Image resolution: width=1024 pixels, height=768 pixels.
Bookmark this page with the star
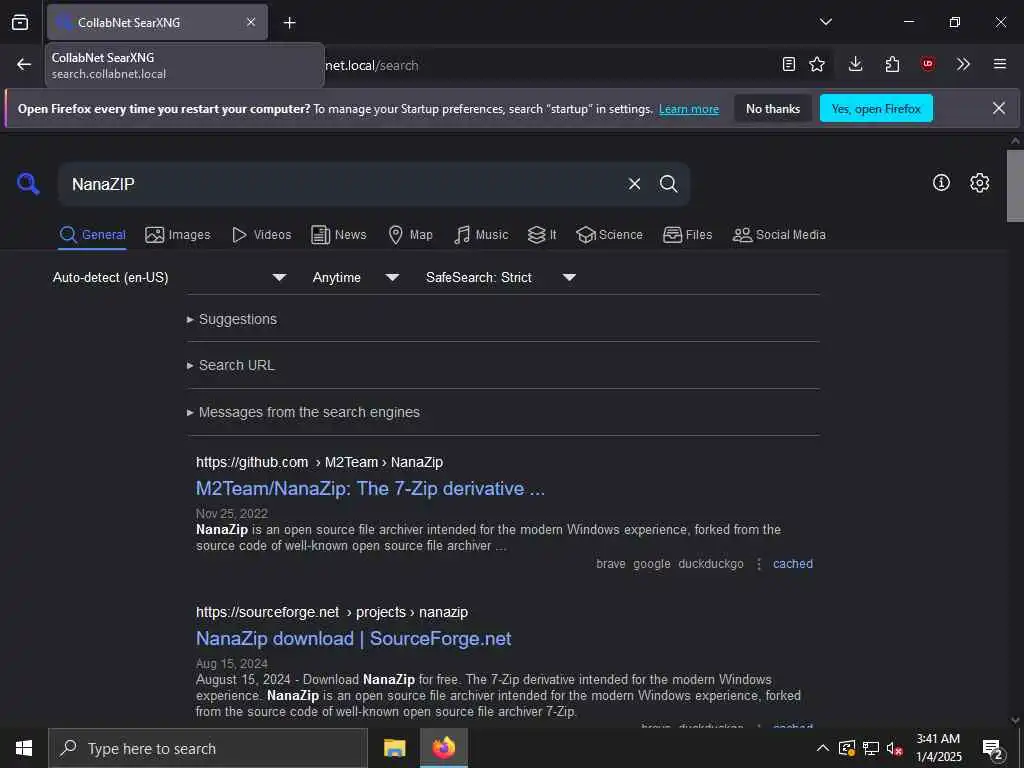tap(817, 64)
